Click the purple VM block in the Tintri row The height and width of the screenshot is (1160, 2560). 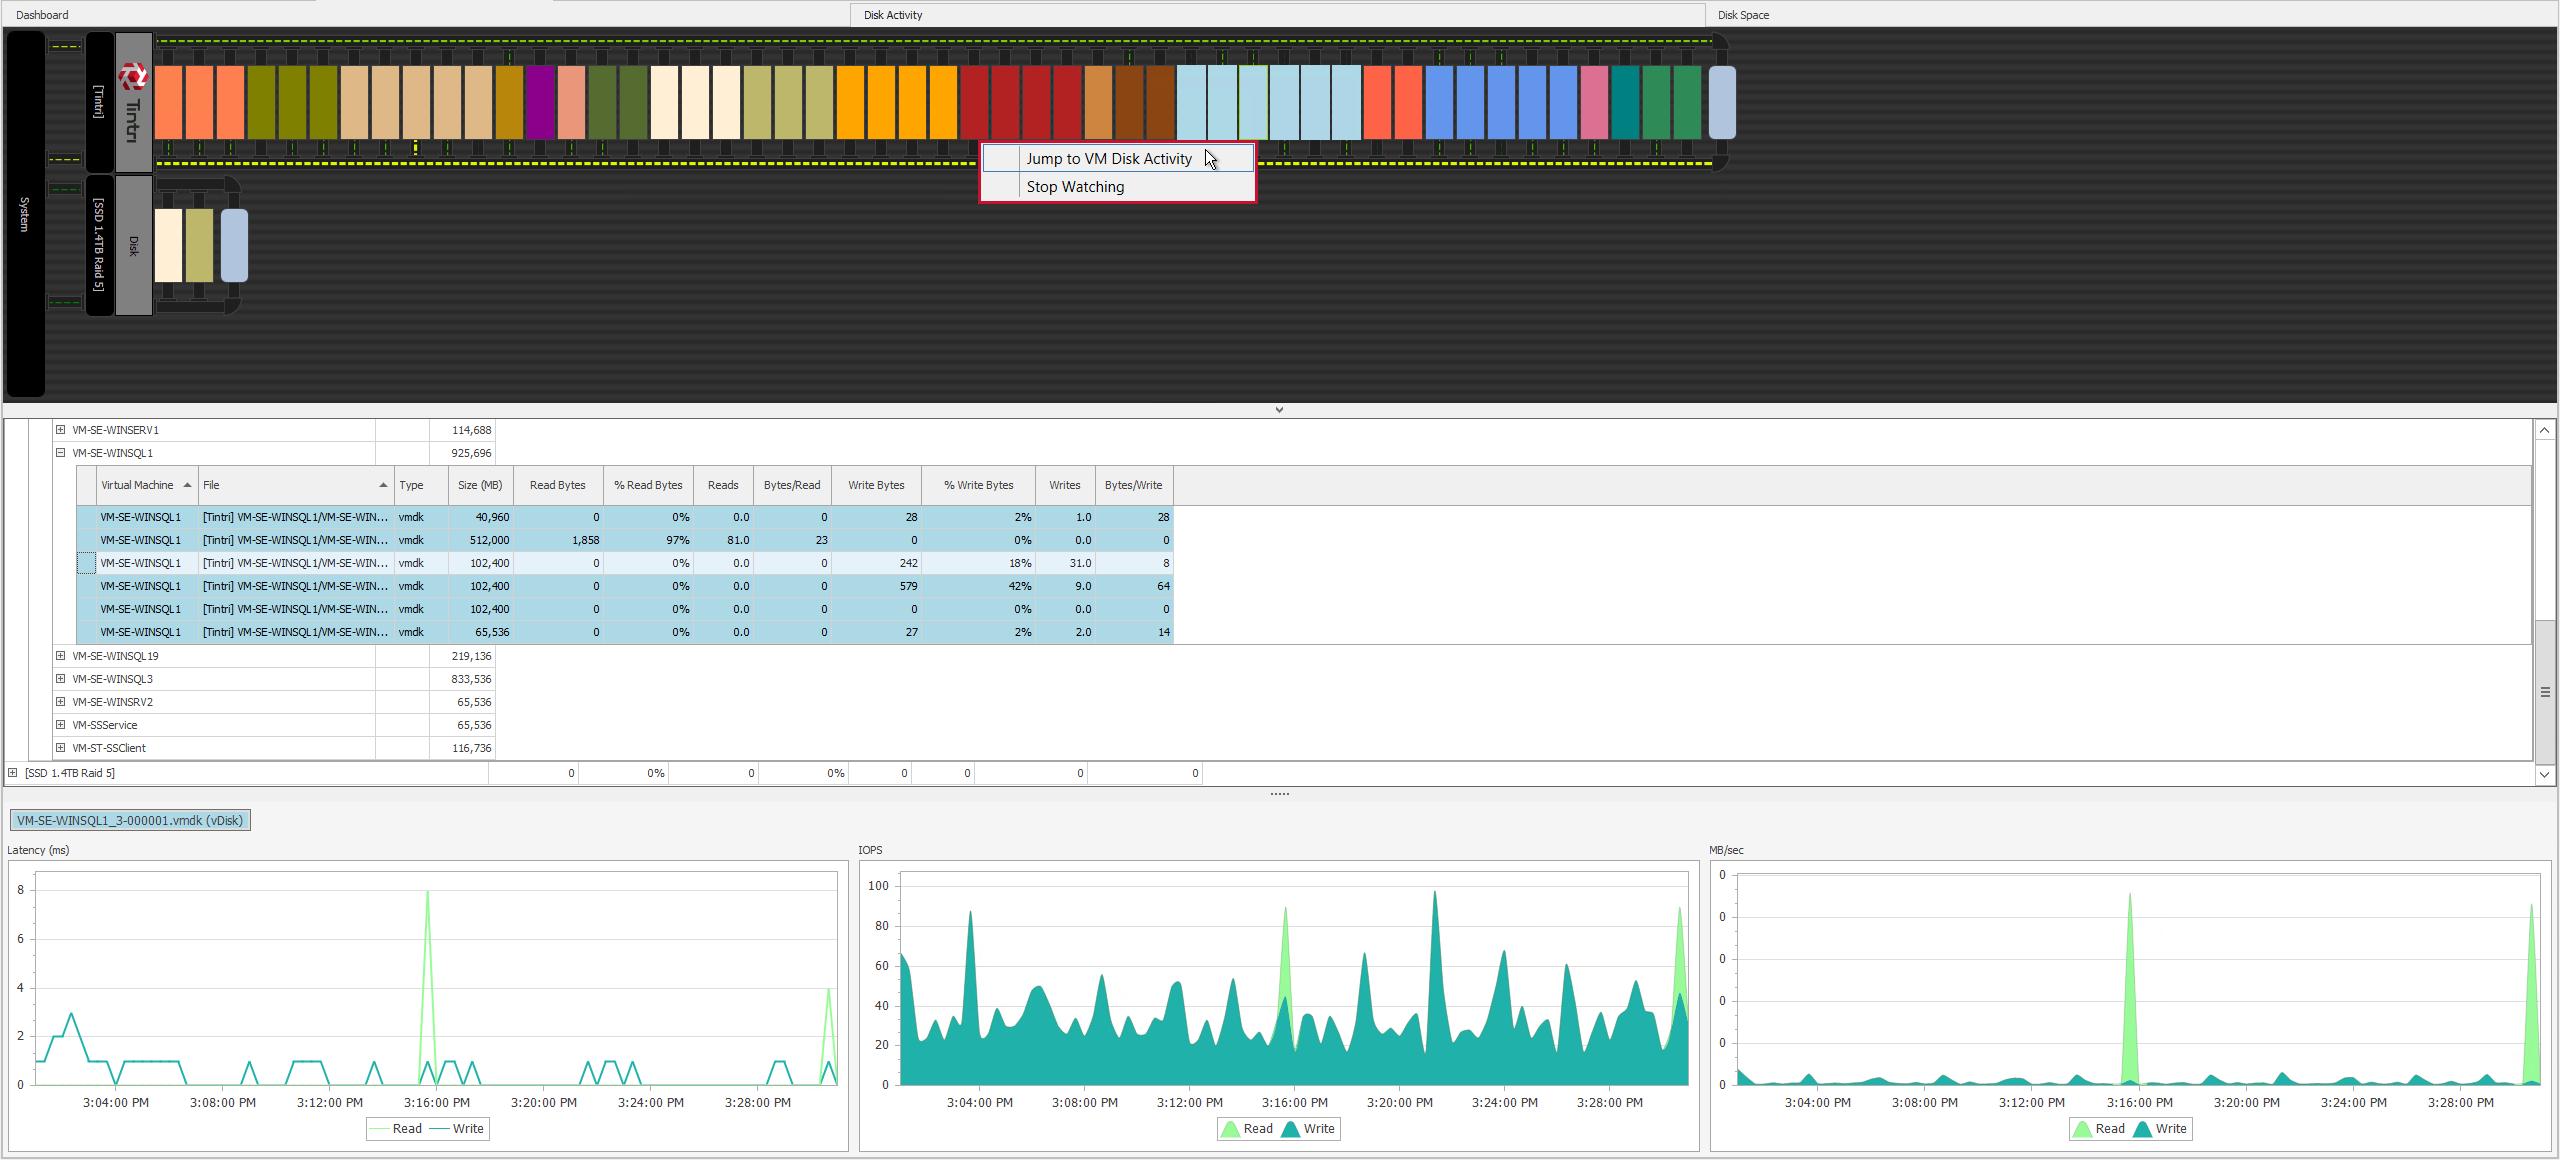coord(540,102)
